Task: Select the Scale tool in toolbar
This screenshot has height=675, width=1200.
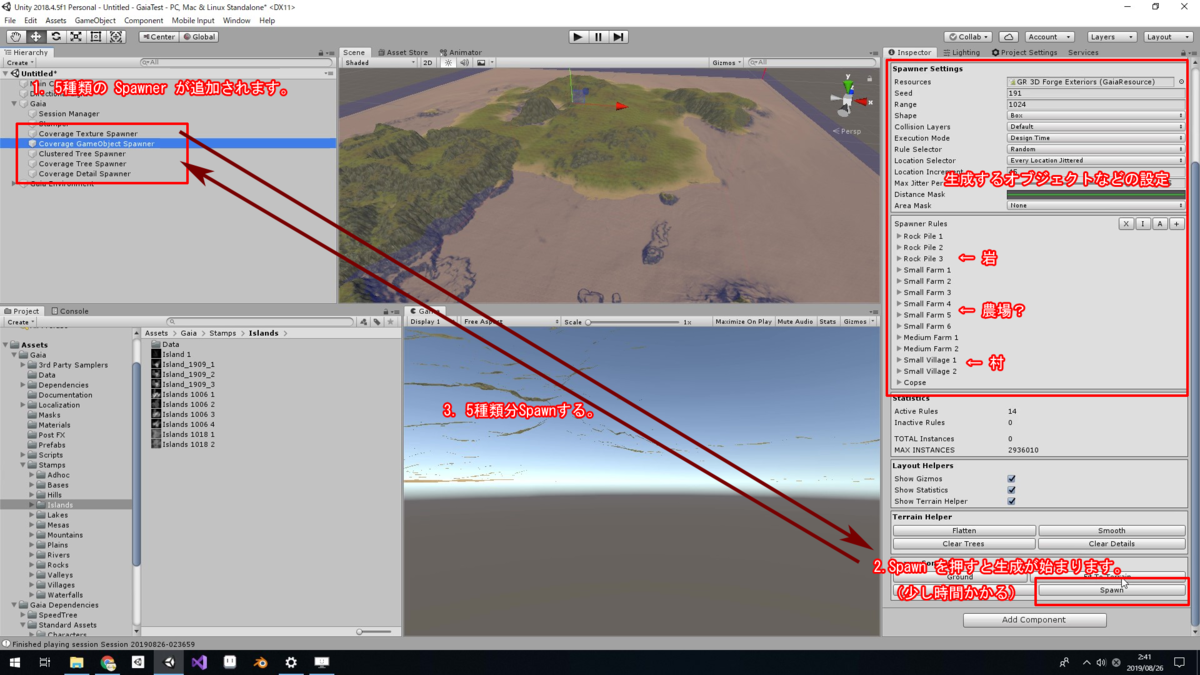Action: pyautogui.click(x=76, y=37)
